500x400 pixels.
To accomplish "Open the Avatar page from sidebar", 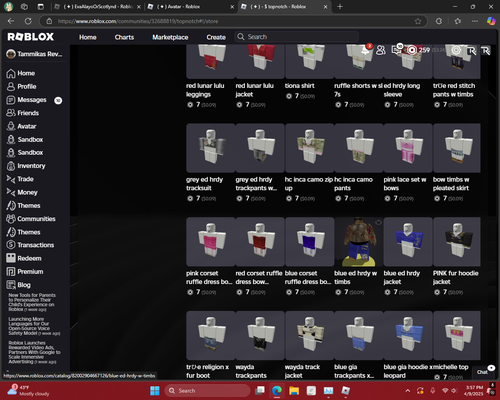I will [21, 126].
